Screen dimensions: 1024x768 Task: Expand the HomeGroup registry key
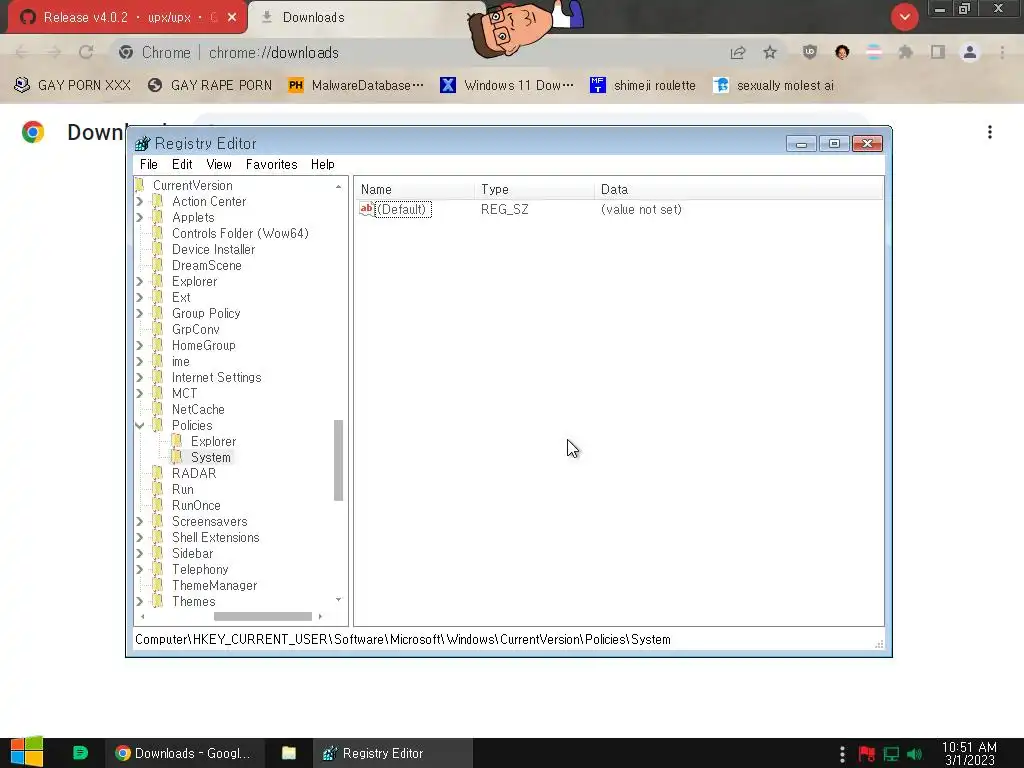coord(140,345)
